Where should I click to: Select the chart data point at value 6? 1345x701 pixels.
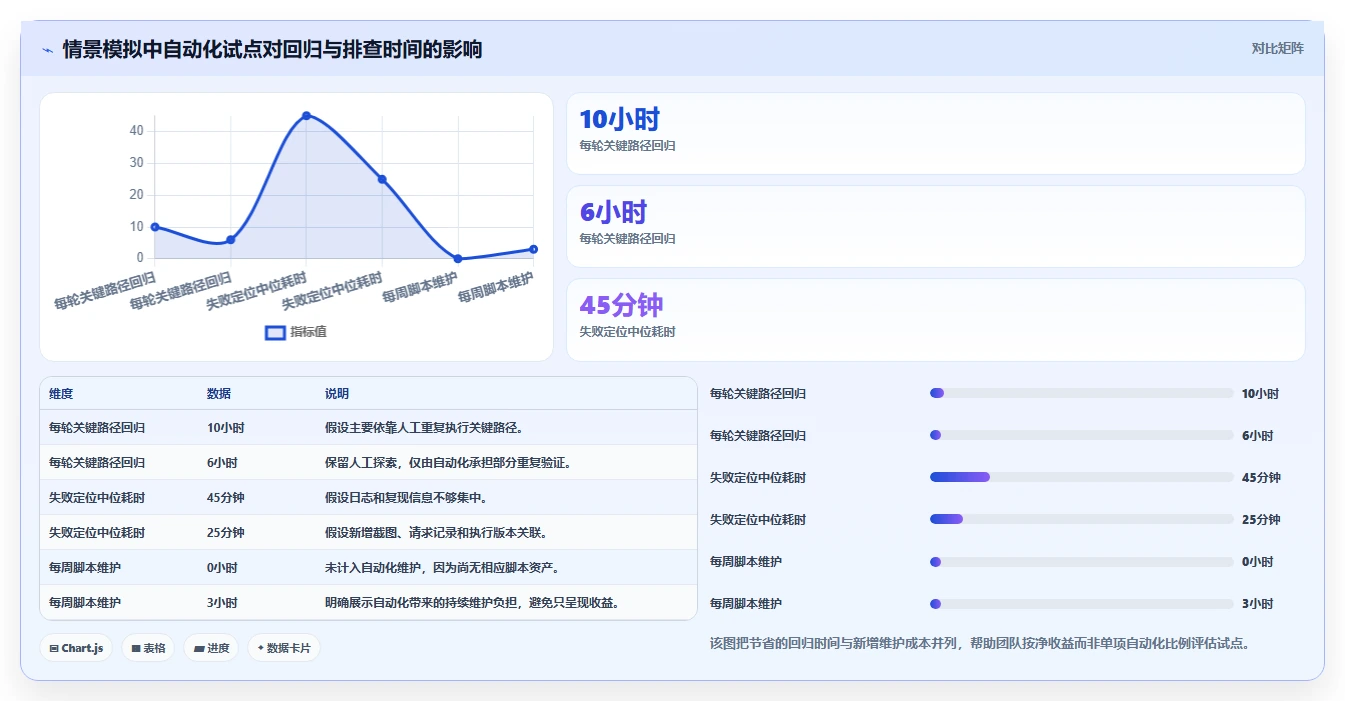pyautogui.click(x=231, y=240)
